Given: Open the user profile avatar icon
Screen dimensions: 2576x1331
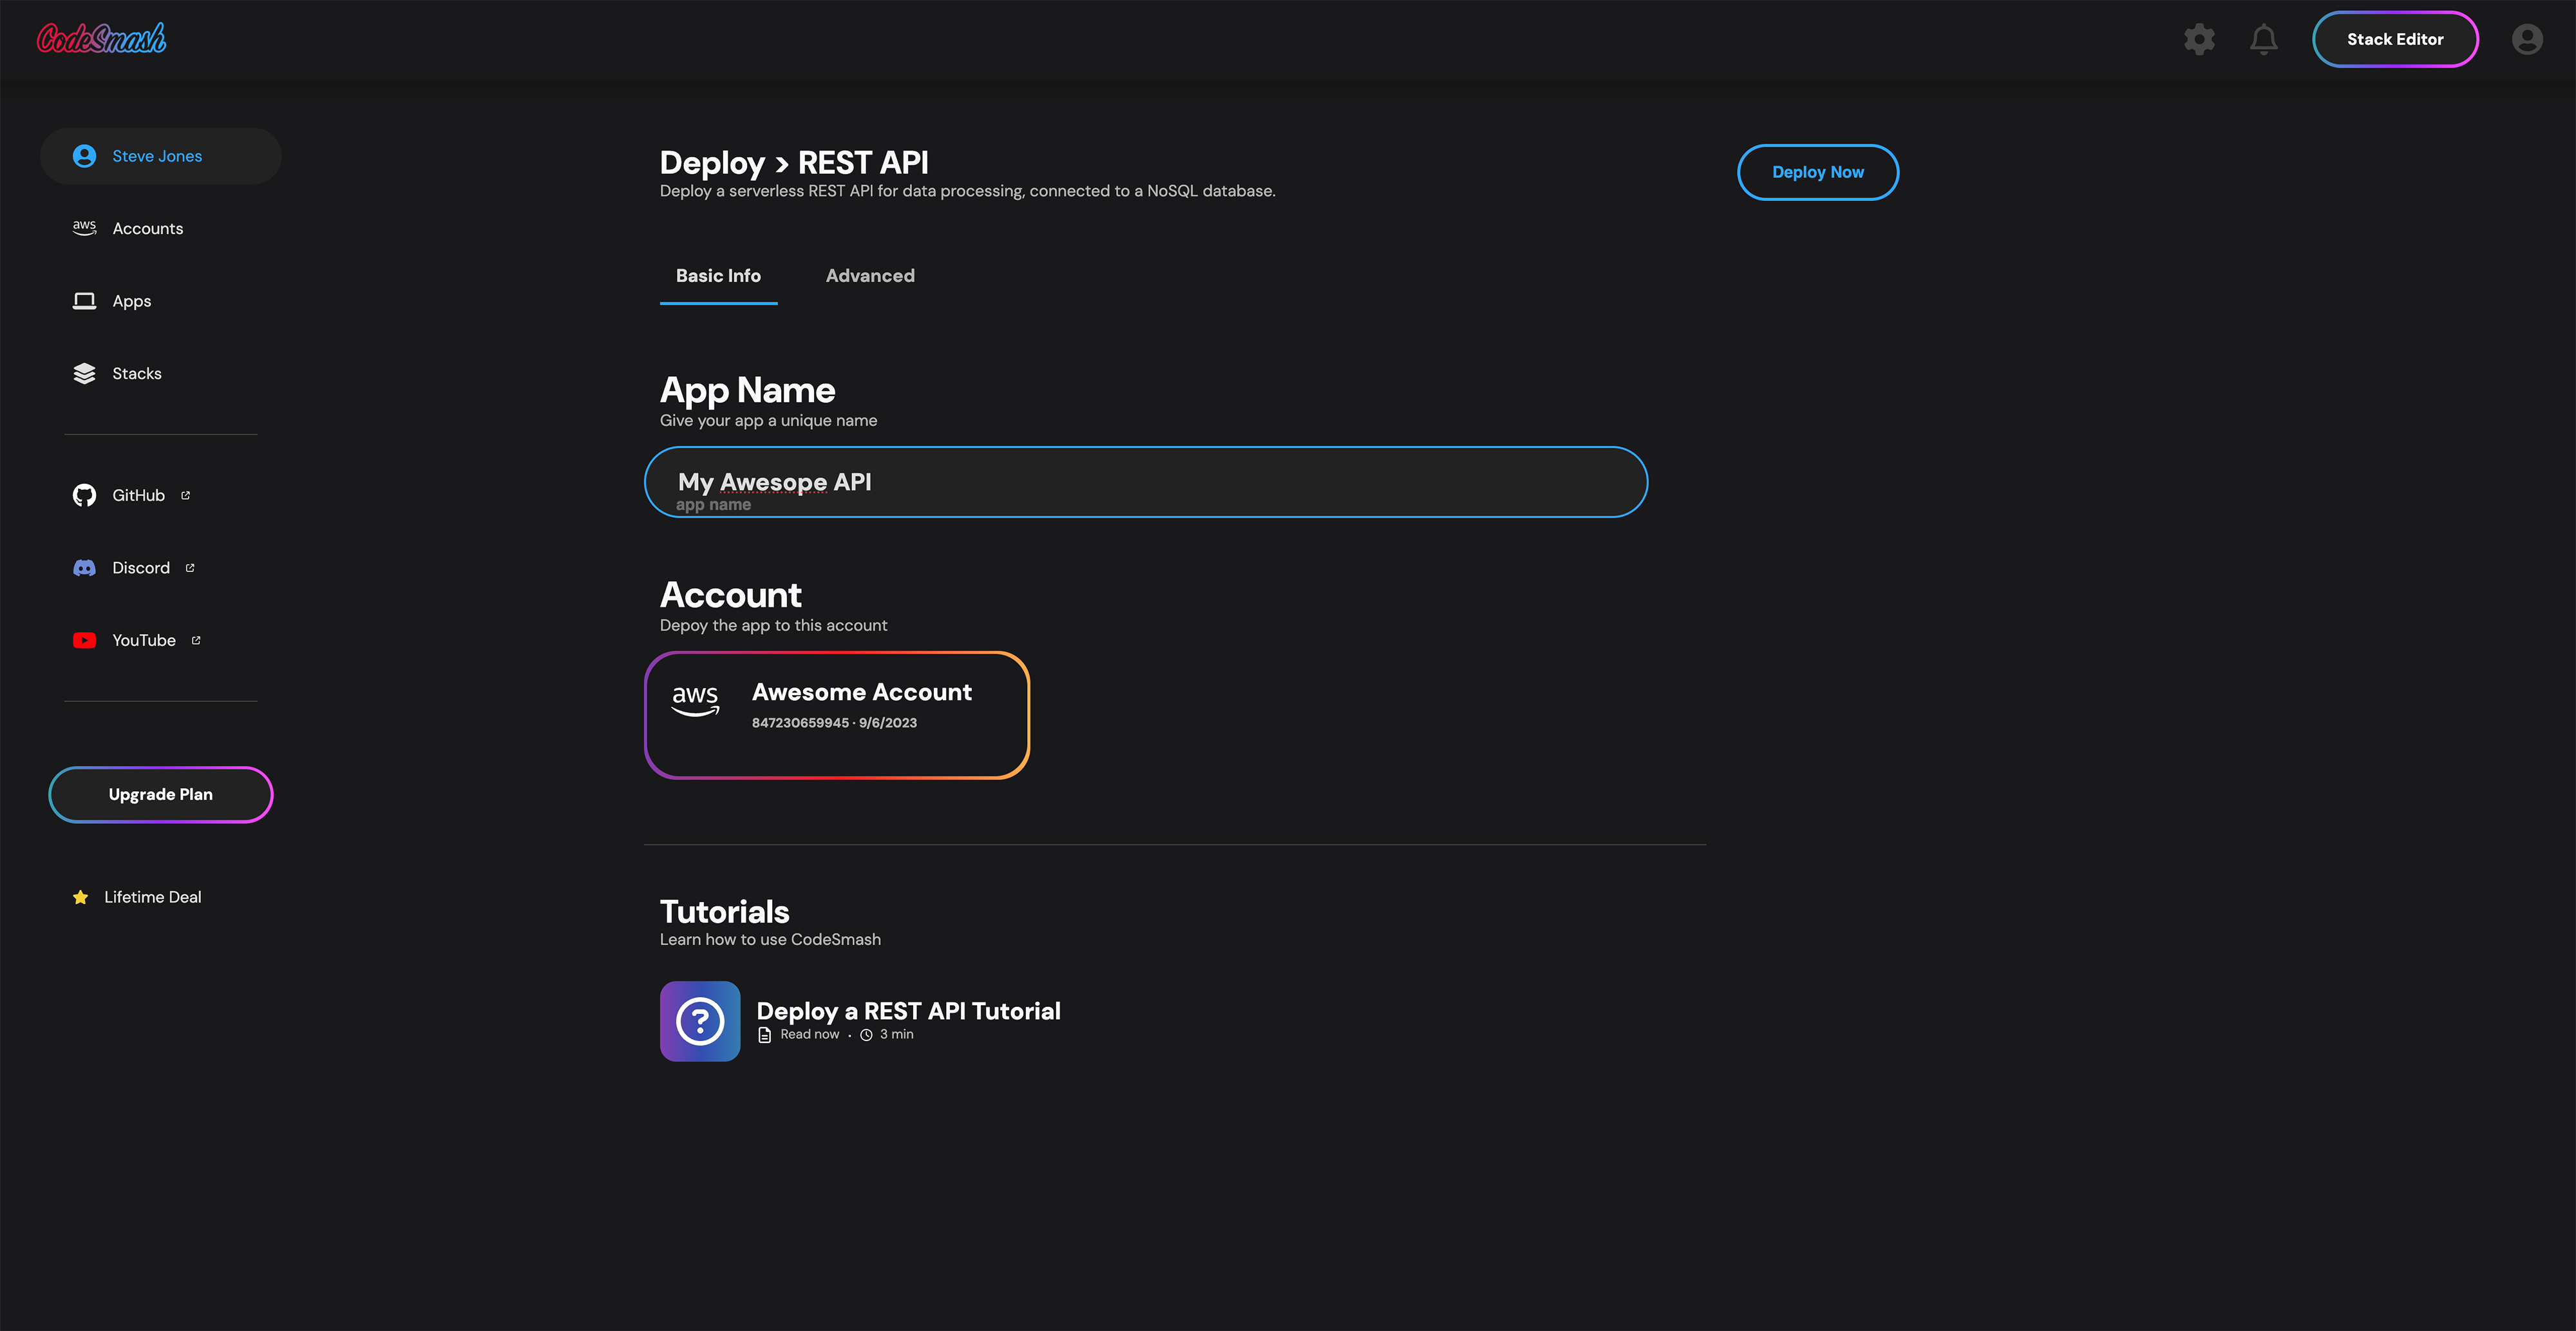Looking at the screenshot, I should [x=2527, y=39].
